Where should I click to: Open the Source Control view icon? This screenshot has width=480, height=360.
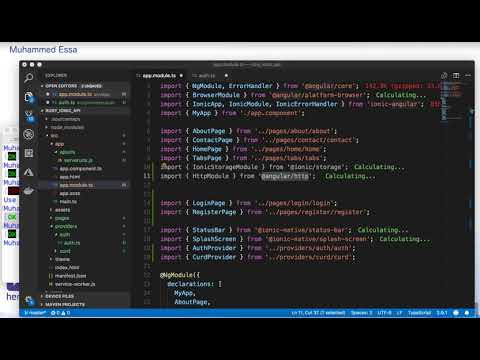pos(29,116)
